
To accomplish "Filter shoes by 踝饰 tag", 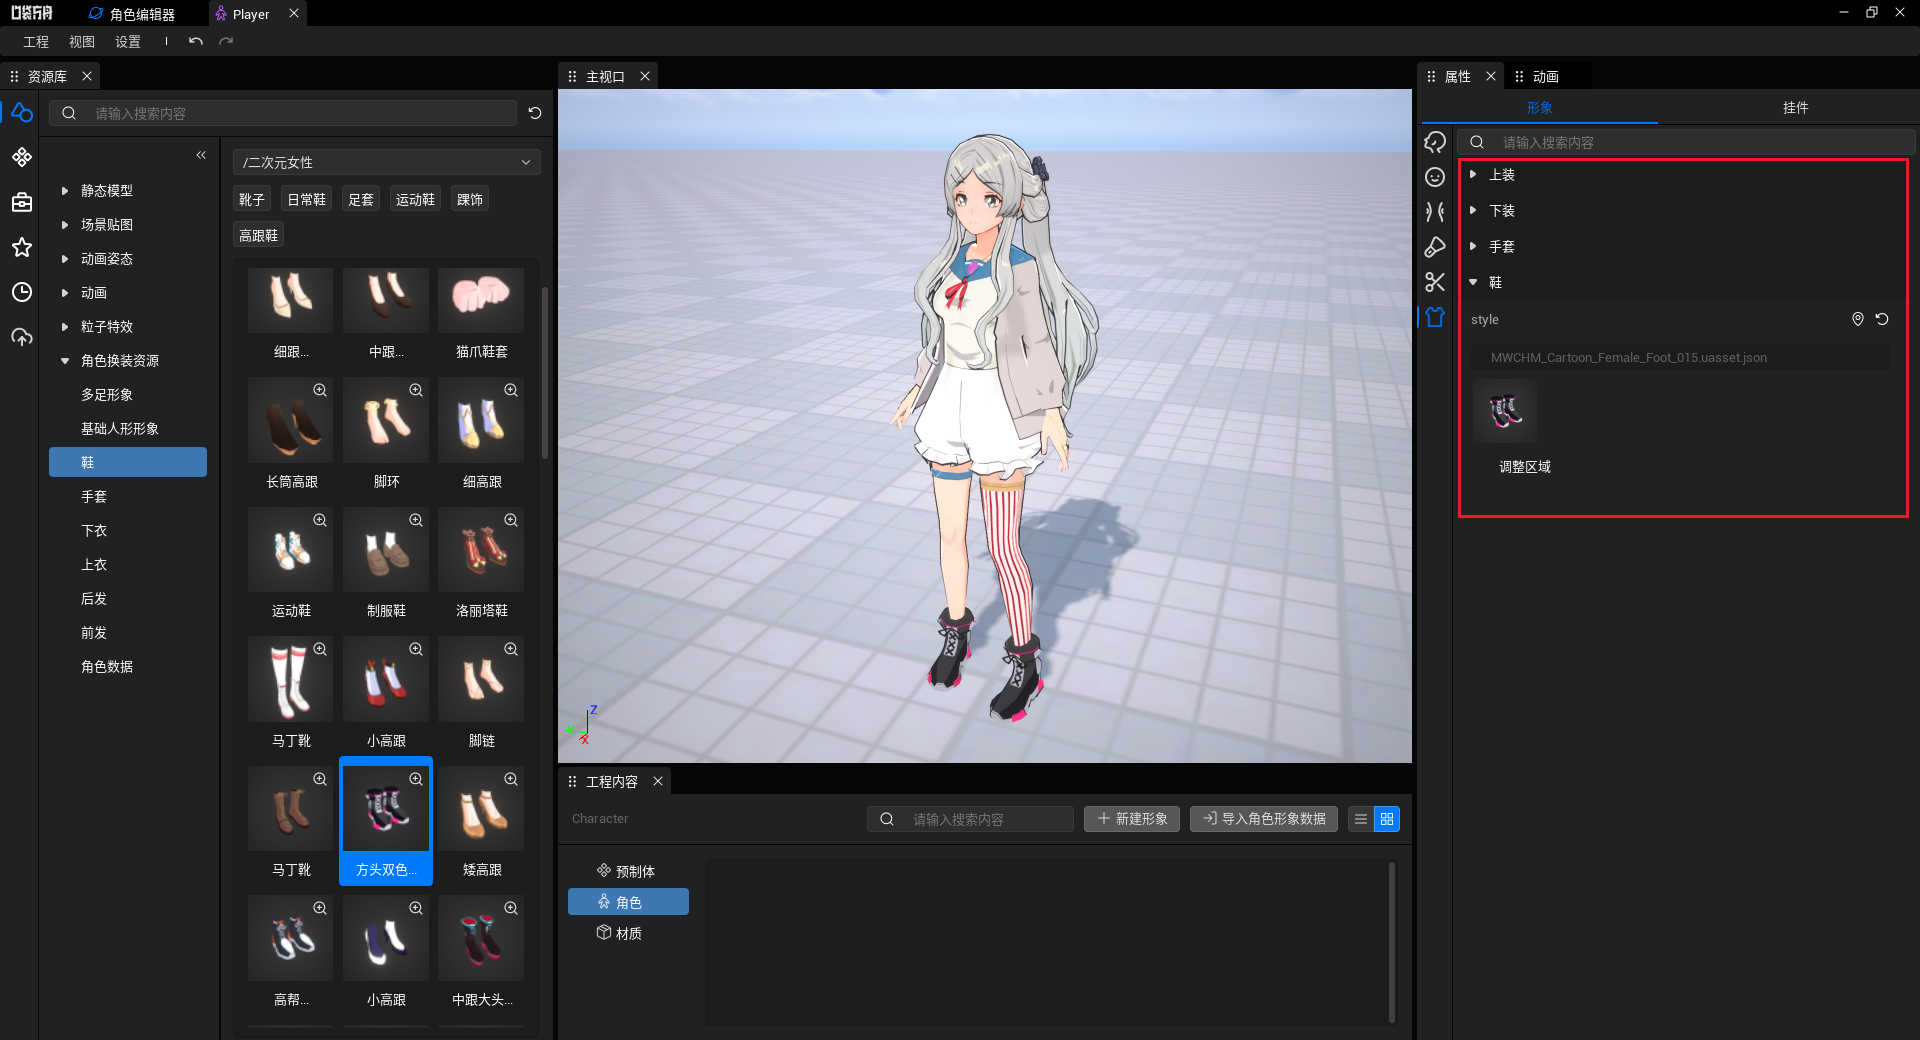I will click(470, 200).
